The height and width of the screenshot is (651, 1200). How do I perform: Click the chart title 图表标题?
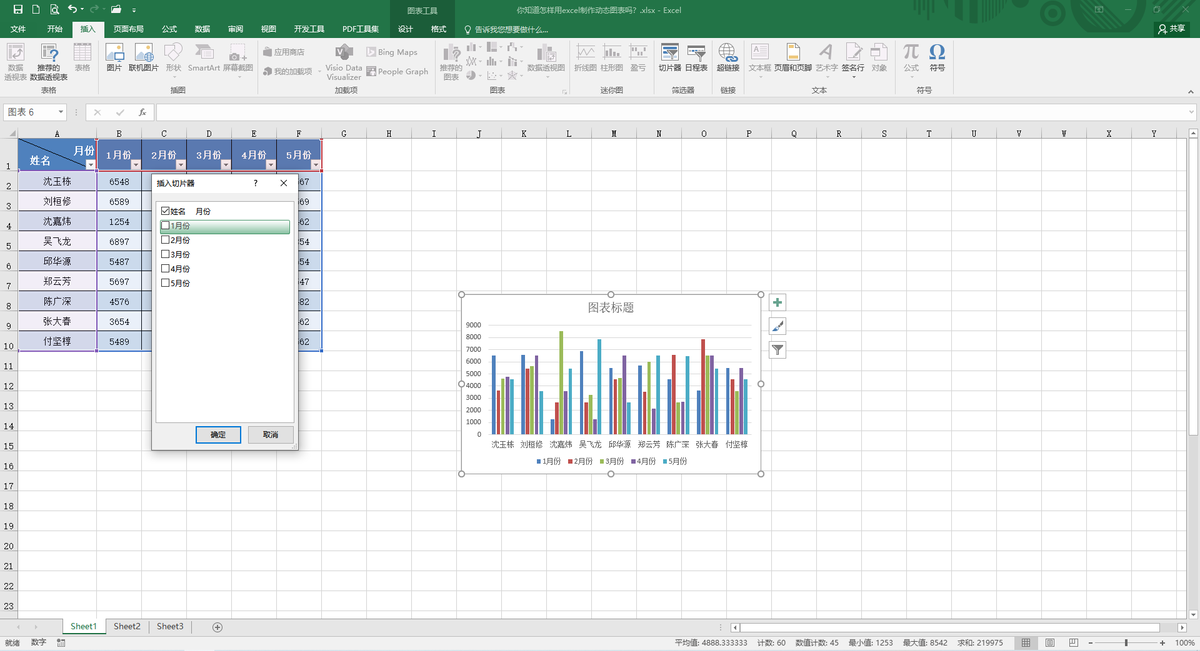coord(610,307)
